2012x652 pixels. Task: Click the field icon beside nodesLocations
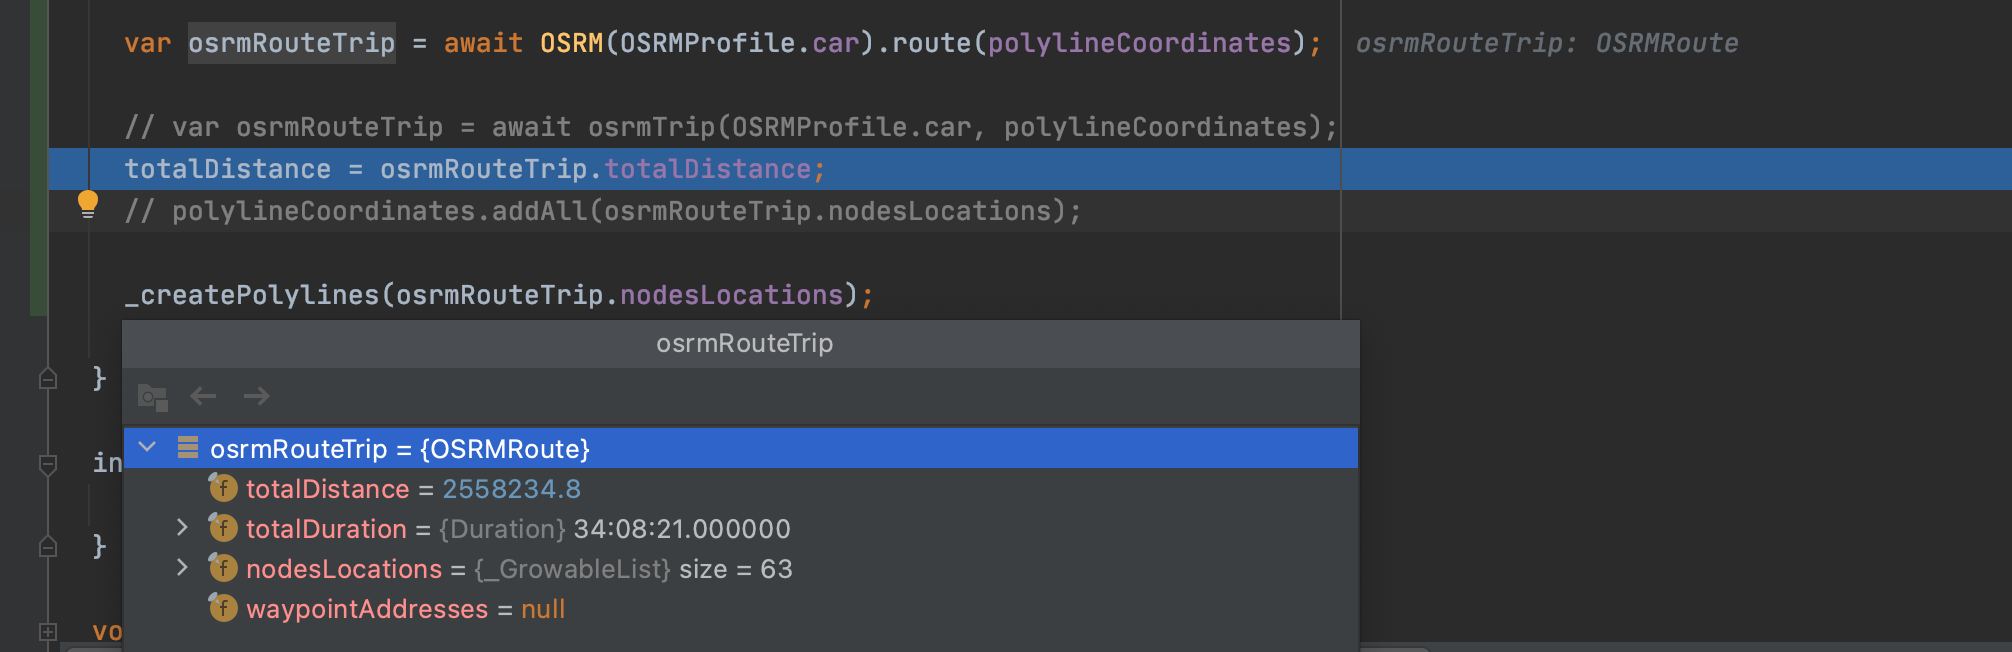coord(222,569)
